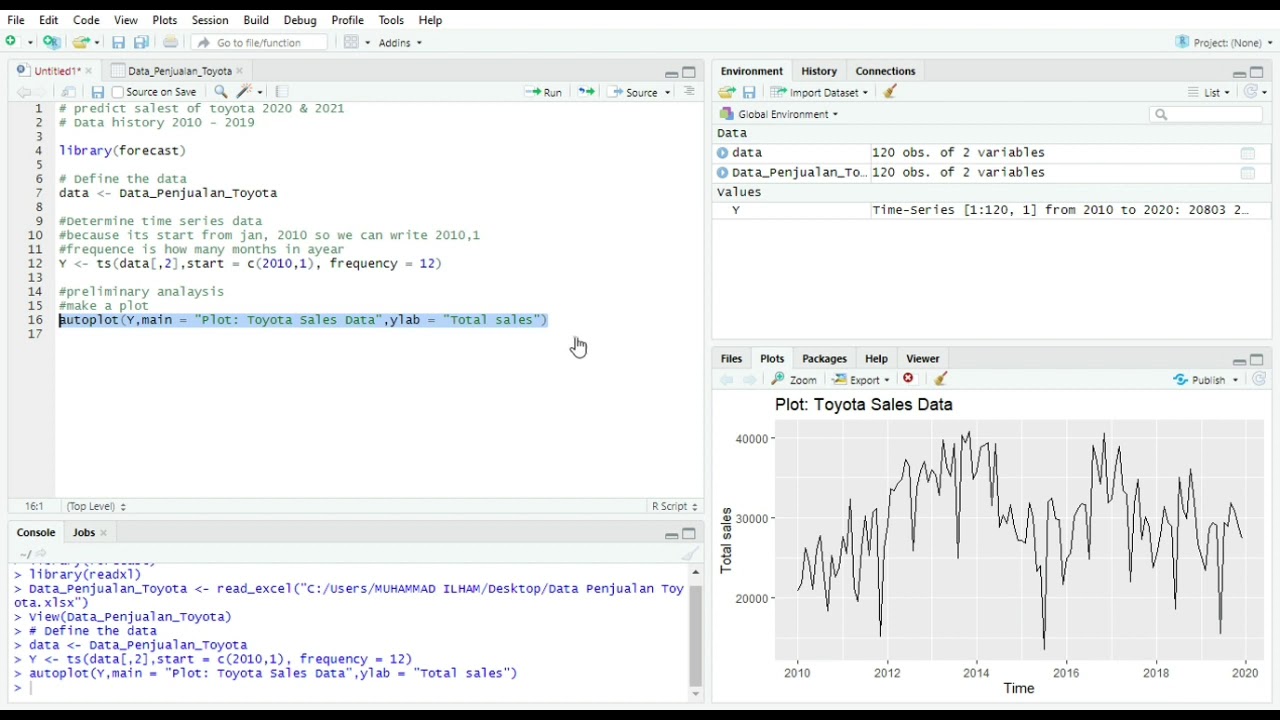Viewport: 1280px width, 720px height.
Task: Open the Code menu
Action: tap(86, 20)
